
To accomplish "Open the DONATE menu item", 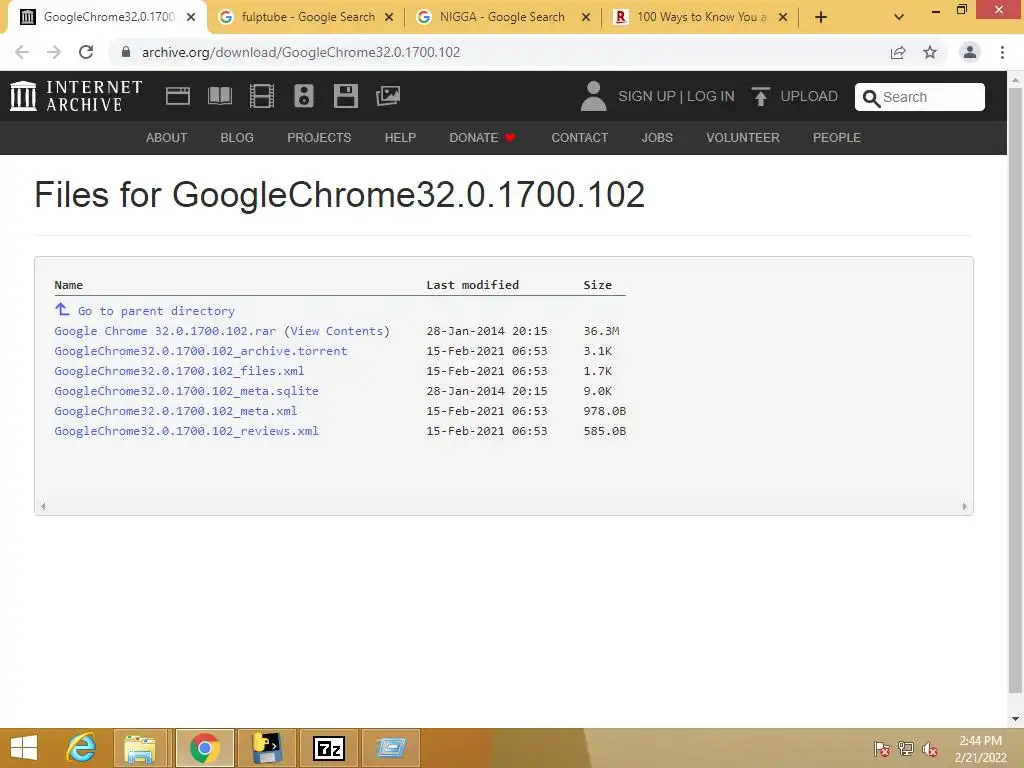I will (x=482, y=138).
